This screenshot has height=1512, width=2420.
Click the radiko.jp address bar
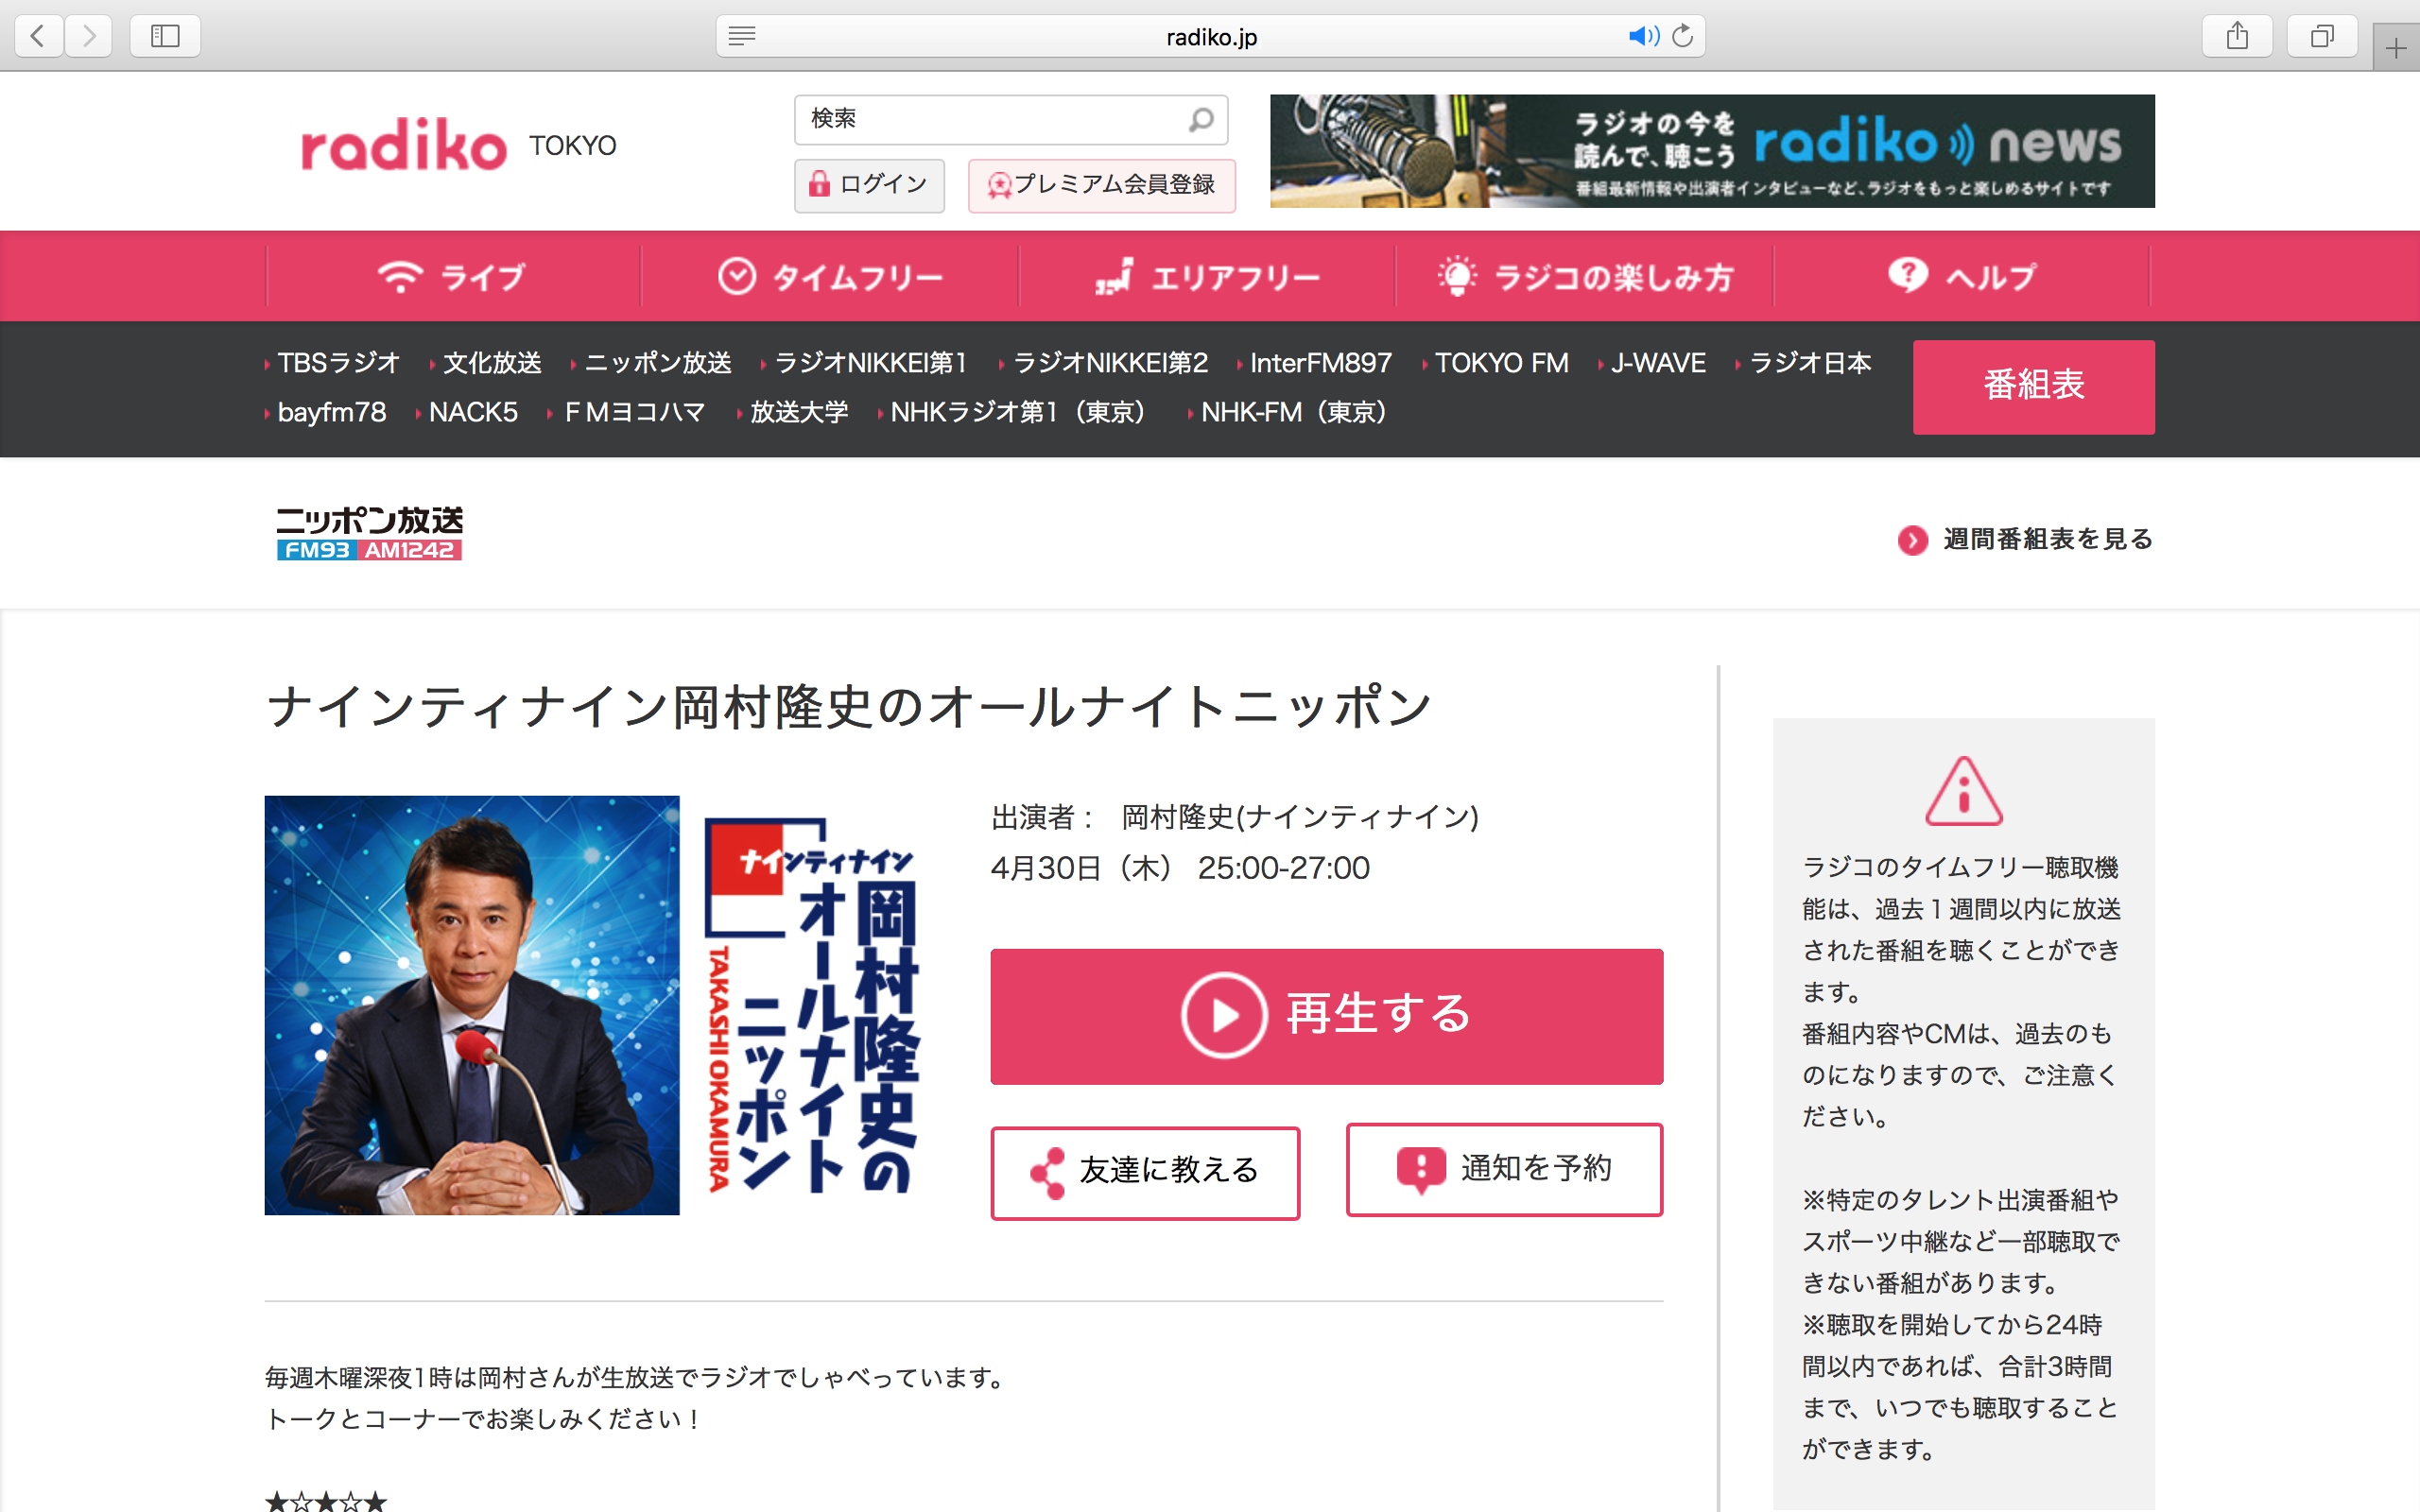tap(1211, 36)
